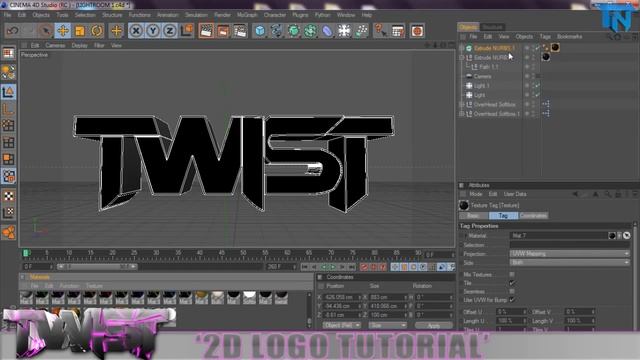Click the white material swatch
The height and width of the screenshot is (360, 640).
pos(249,298)
